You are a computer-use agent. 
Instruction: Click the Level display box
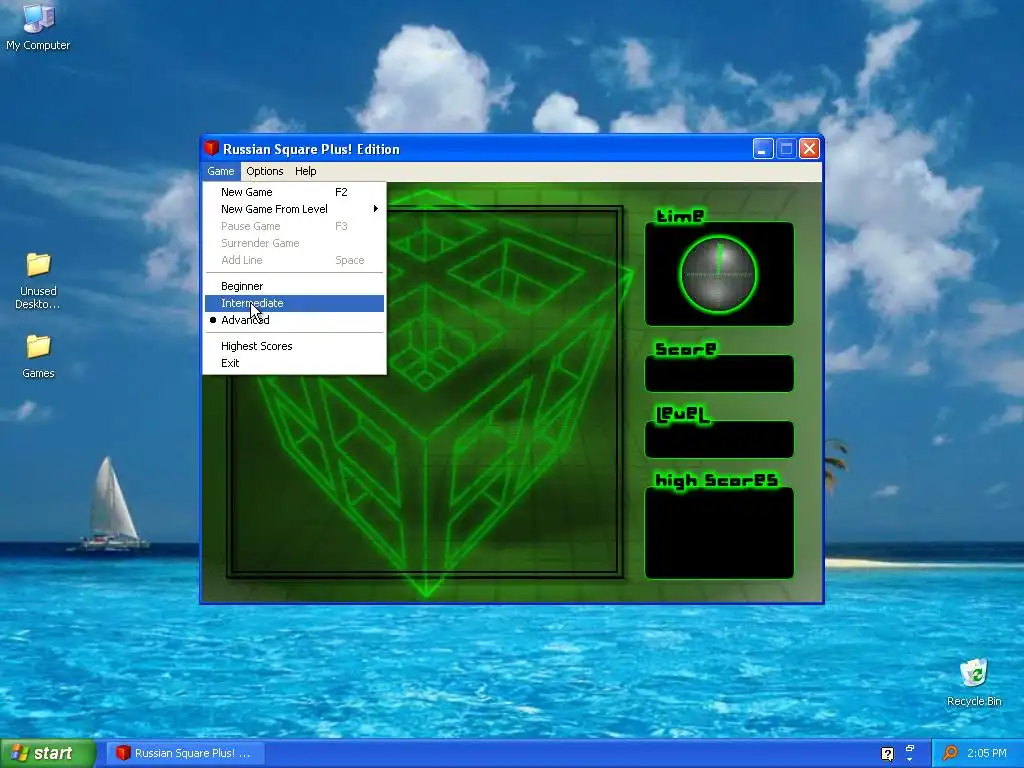click(719, 440)
